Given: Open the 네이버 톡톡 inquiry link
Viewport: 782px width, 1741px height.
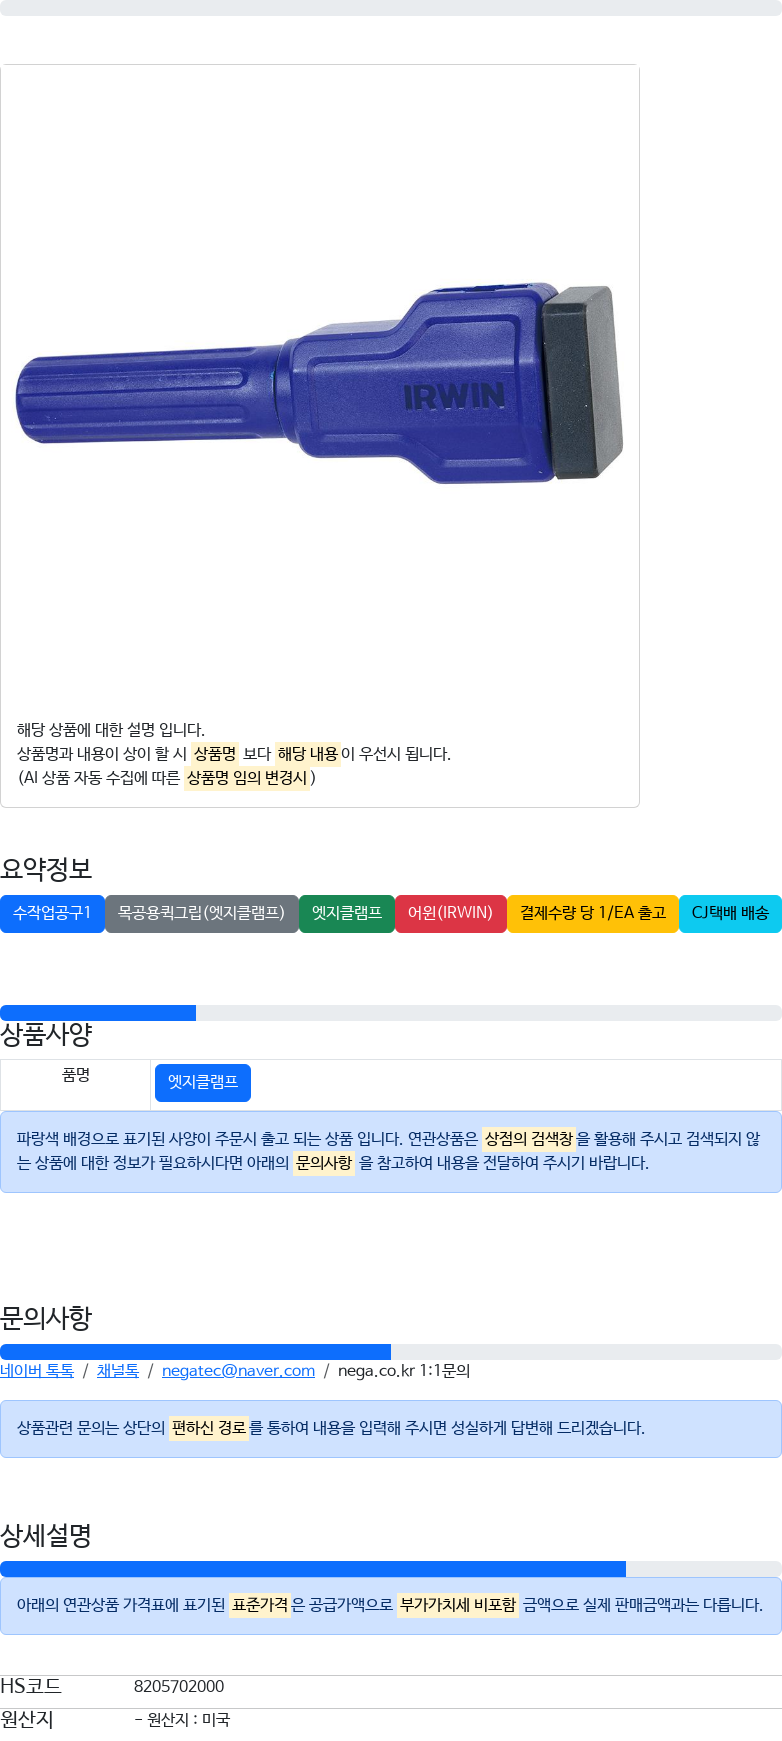Looking at the screenshot, I should pos(37,1370).
